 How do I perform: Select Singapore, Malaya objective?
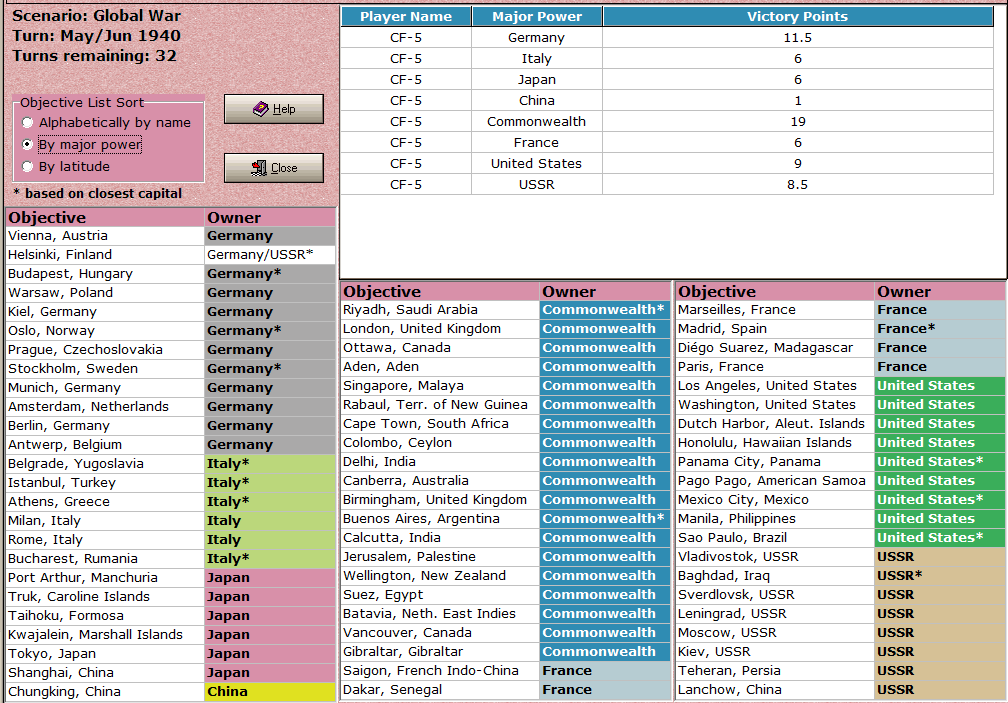[440, 386]
